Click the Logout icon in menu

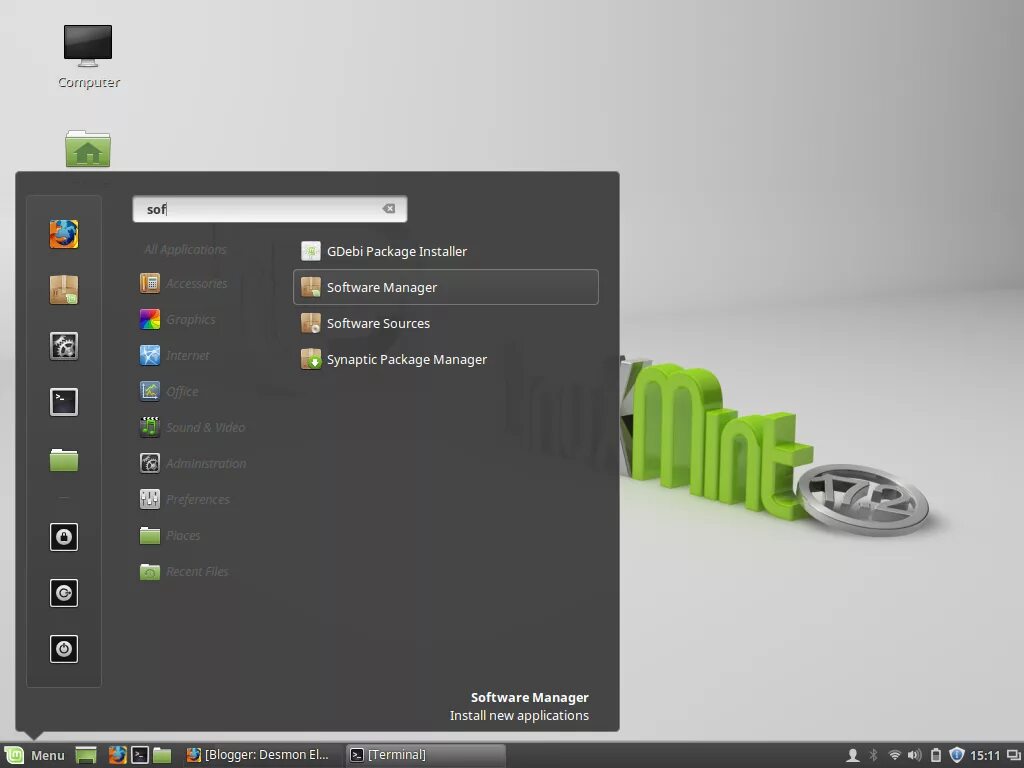coord(64,593)
